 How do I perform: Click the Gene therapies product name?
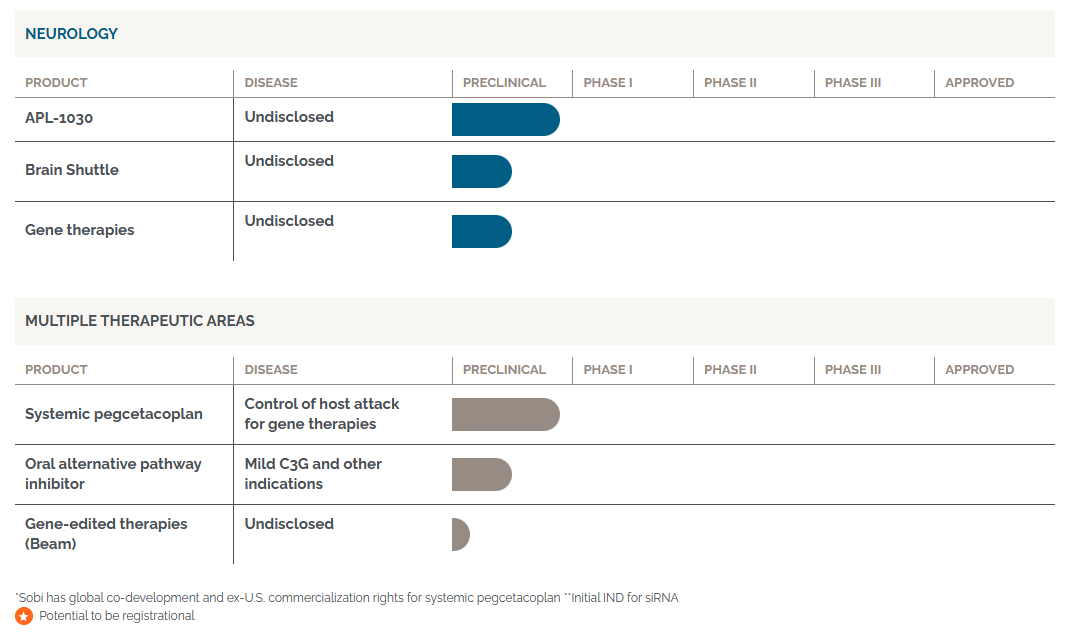coord(80,230)
